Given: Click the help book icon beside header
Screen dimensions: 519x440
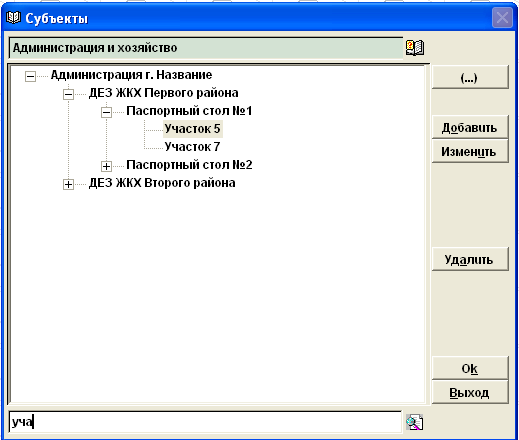Looking at the screenshot, I should pyautogui.click(x=415, y=48).
